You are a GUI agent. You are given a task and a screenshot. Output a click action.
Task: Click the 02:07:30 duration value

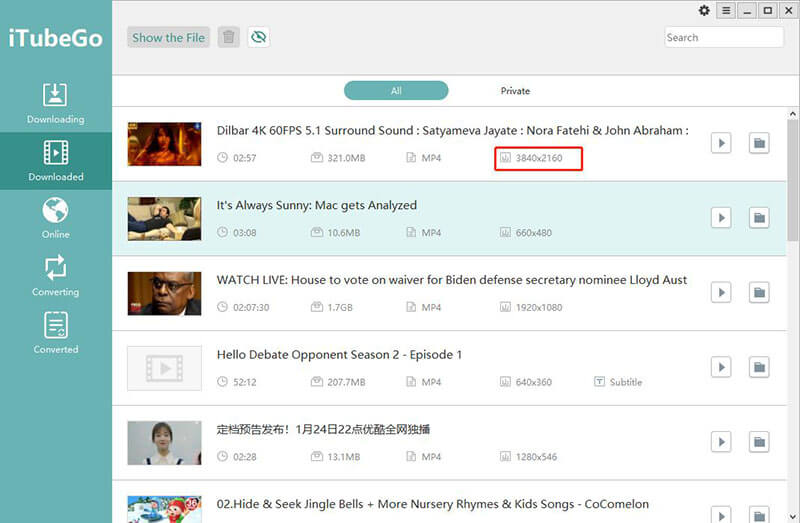[x=251, y=307]
